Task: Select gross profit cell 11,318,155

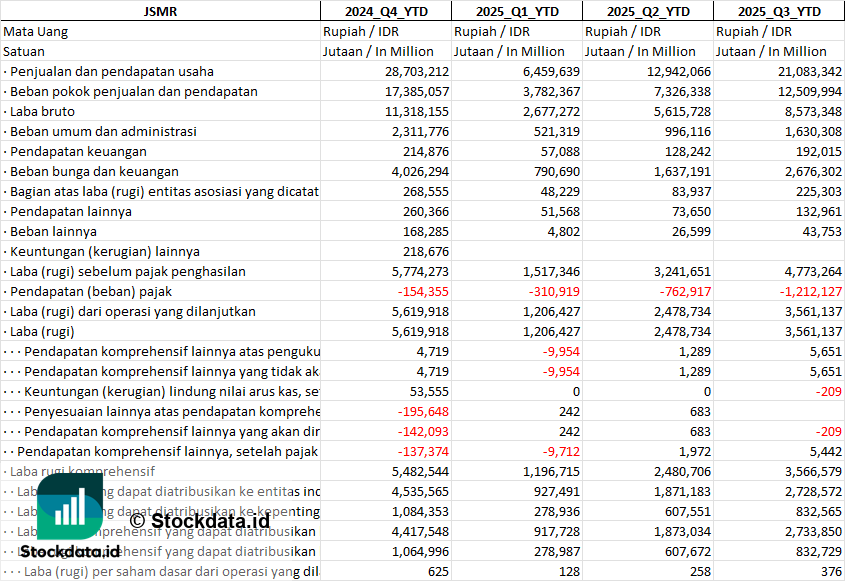Action: [417, 112]
